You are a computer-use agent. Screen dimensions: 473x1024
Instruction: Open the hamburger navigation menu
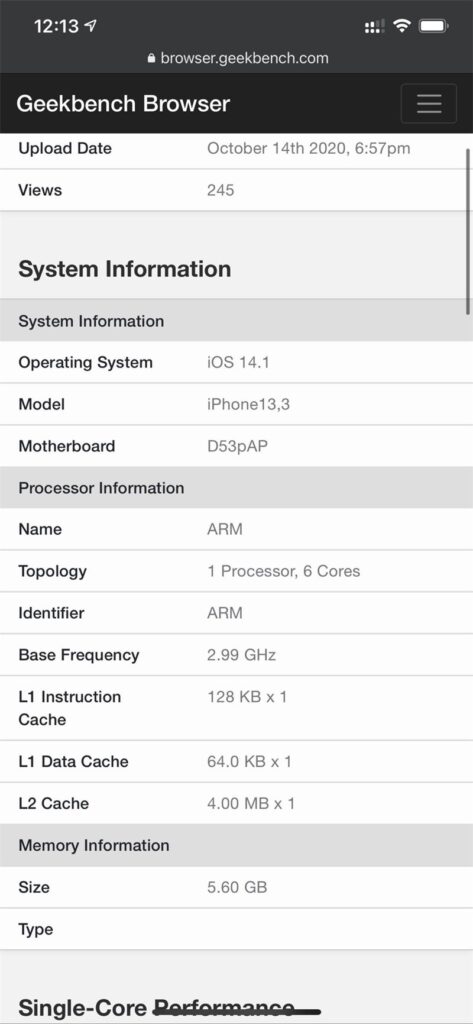pyautogui.click(x=429, y=103)
